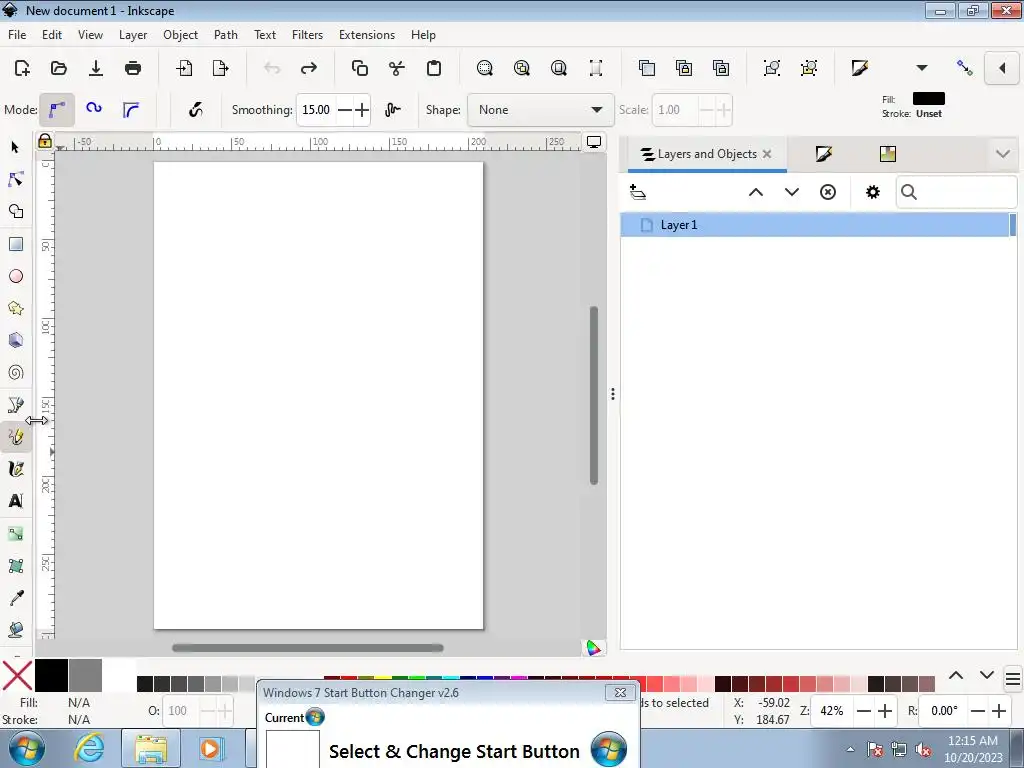Zoom to fit selection icon
The width and height of the screenshot is (1024, 768).
coord(485,68)
